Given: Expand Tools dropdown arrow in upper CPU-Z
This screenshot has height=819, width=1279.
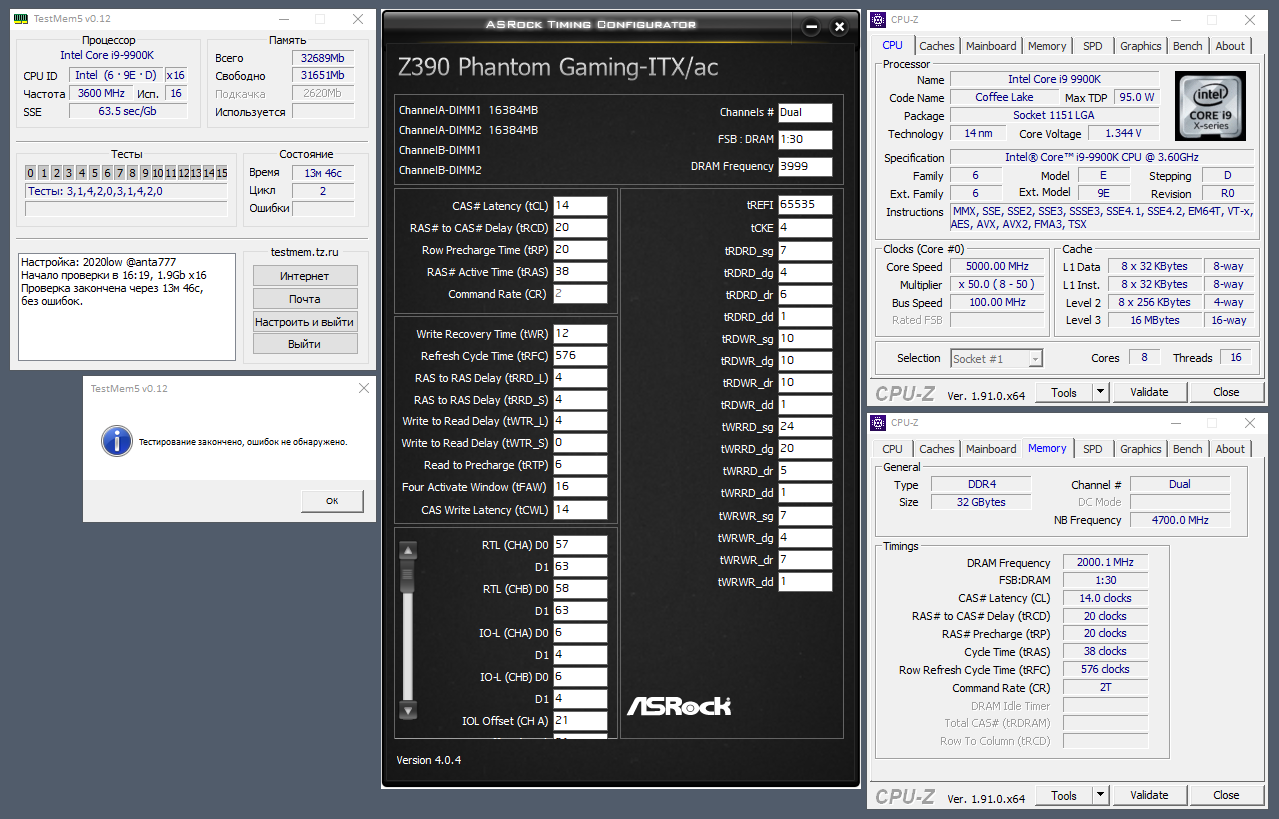Looking at the screenshot, I should (1100, 392).
